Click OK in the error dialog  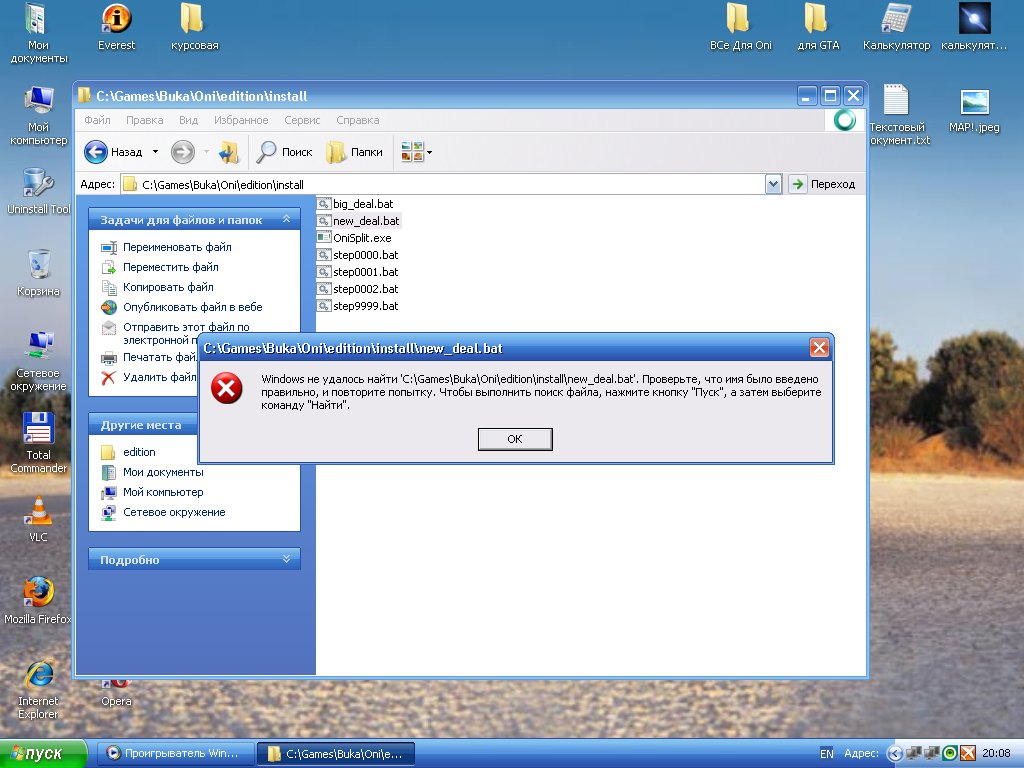[514, 439]
